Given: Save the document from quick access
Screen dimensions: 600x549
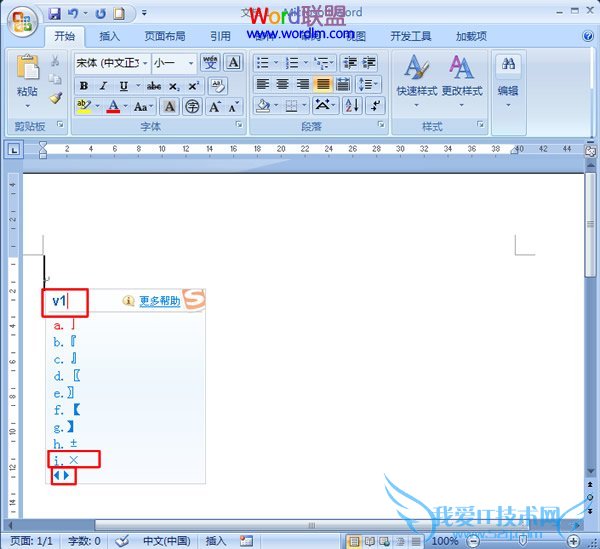Looking at the screenshot, I should [54, 14].
